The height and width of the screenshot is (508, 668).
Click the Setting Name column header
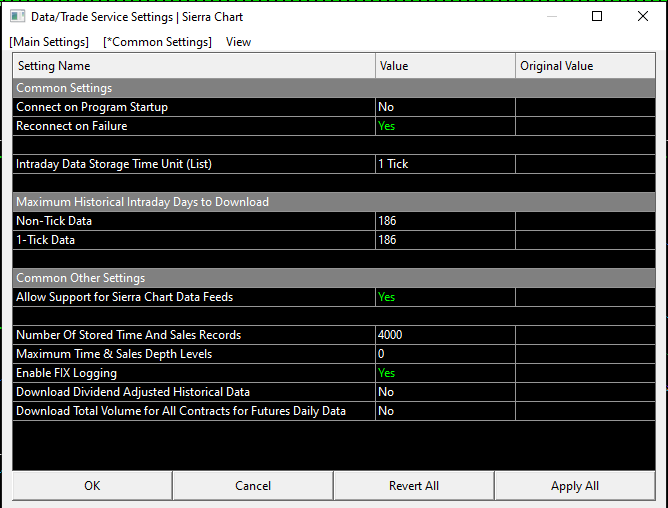194,66
